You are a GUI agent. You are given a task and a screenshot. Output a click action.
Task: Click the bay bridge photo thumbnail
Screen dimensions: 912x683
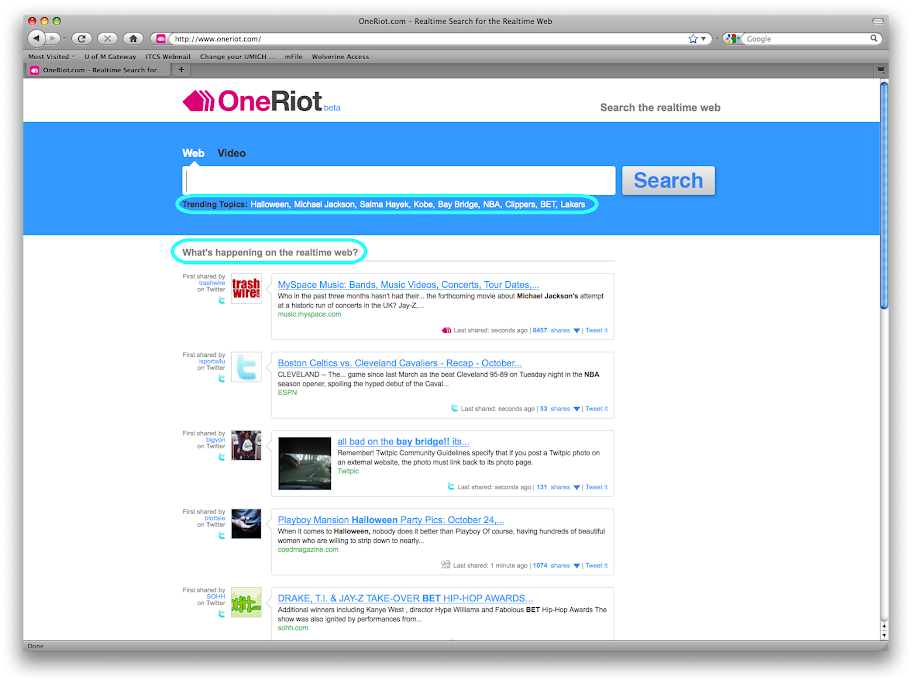pos(305,463)
